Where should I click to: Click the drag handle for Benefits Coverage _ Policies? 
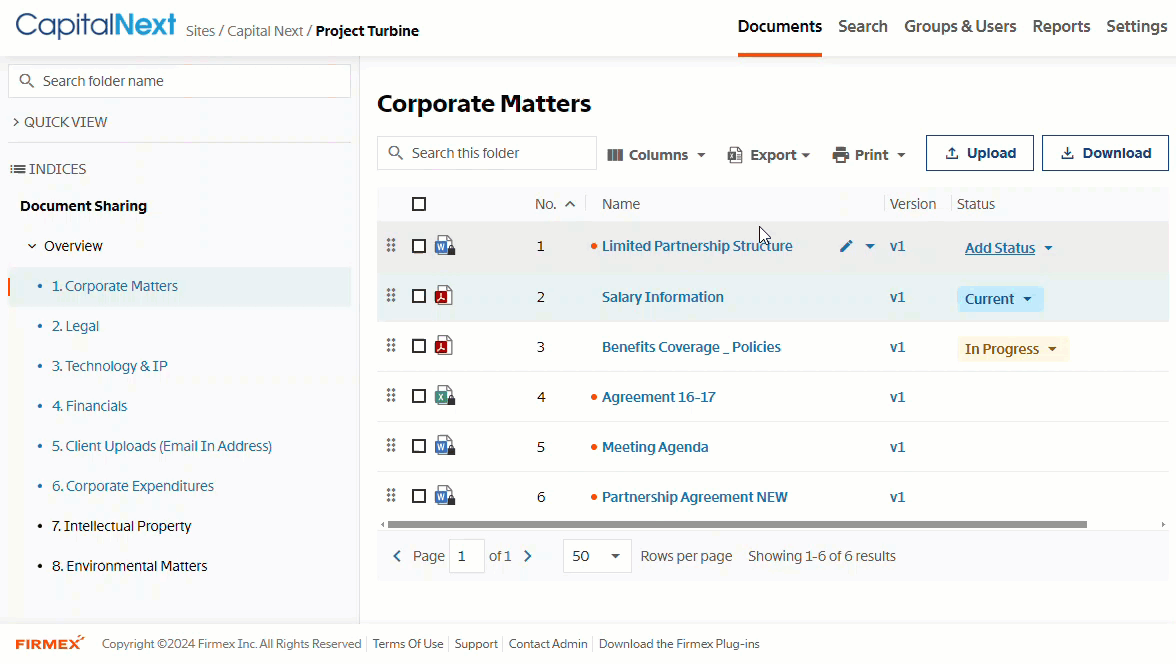click(x=391, y=345)
